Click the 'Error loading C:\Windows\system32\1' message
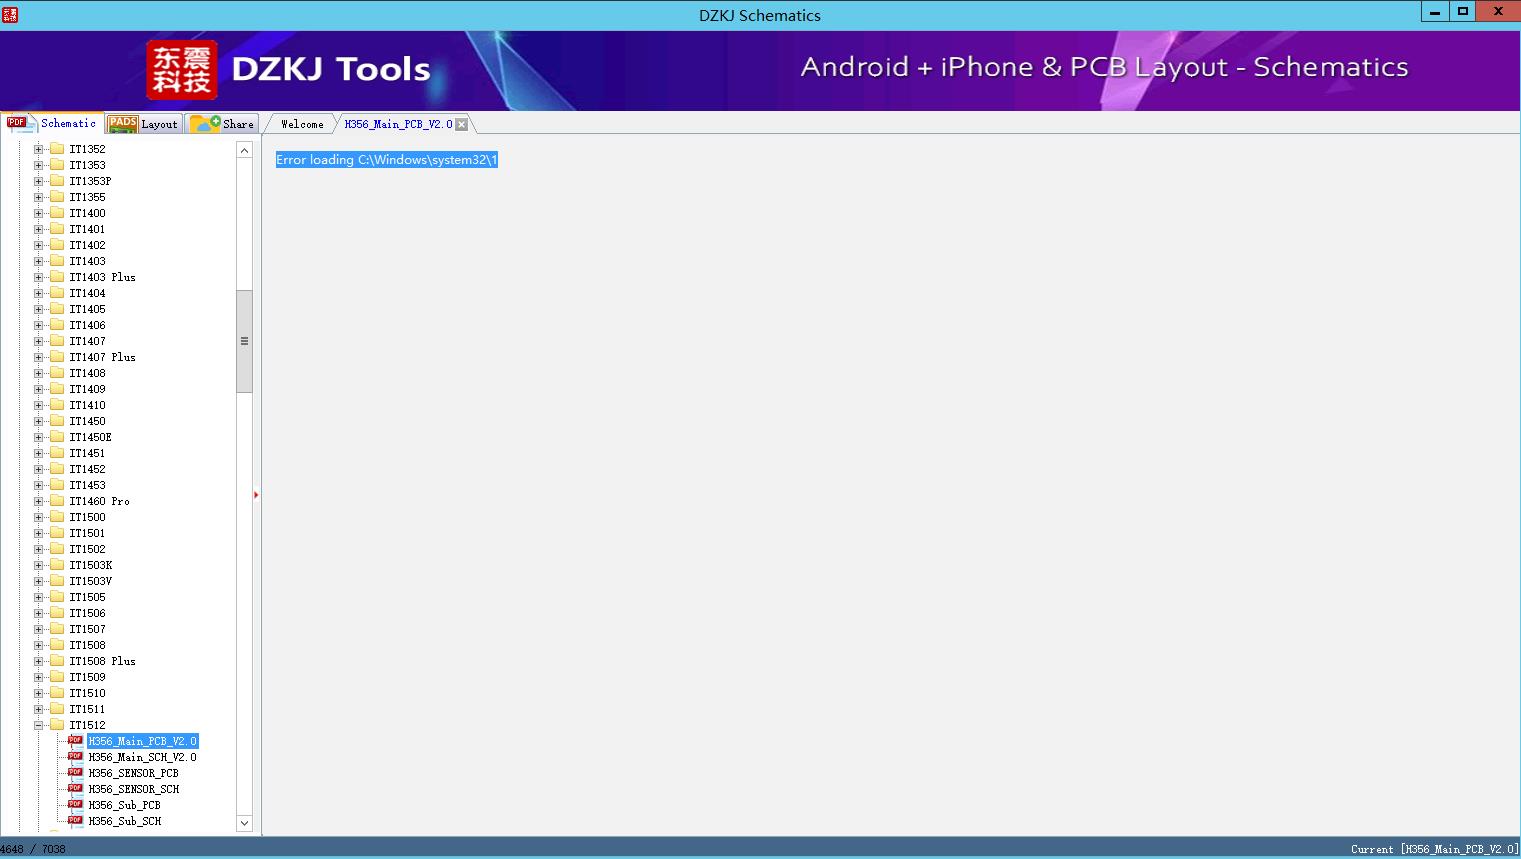The width and height of the screenshot is (1521, 859). 387,160
